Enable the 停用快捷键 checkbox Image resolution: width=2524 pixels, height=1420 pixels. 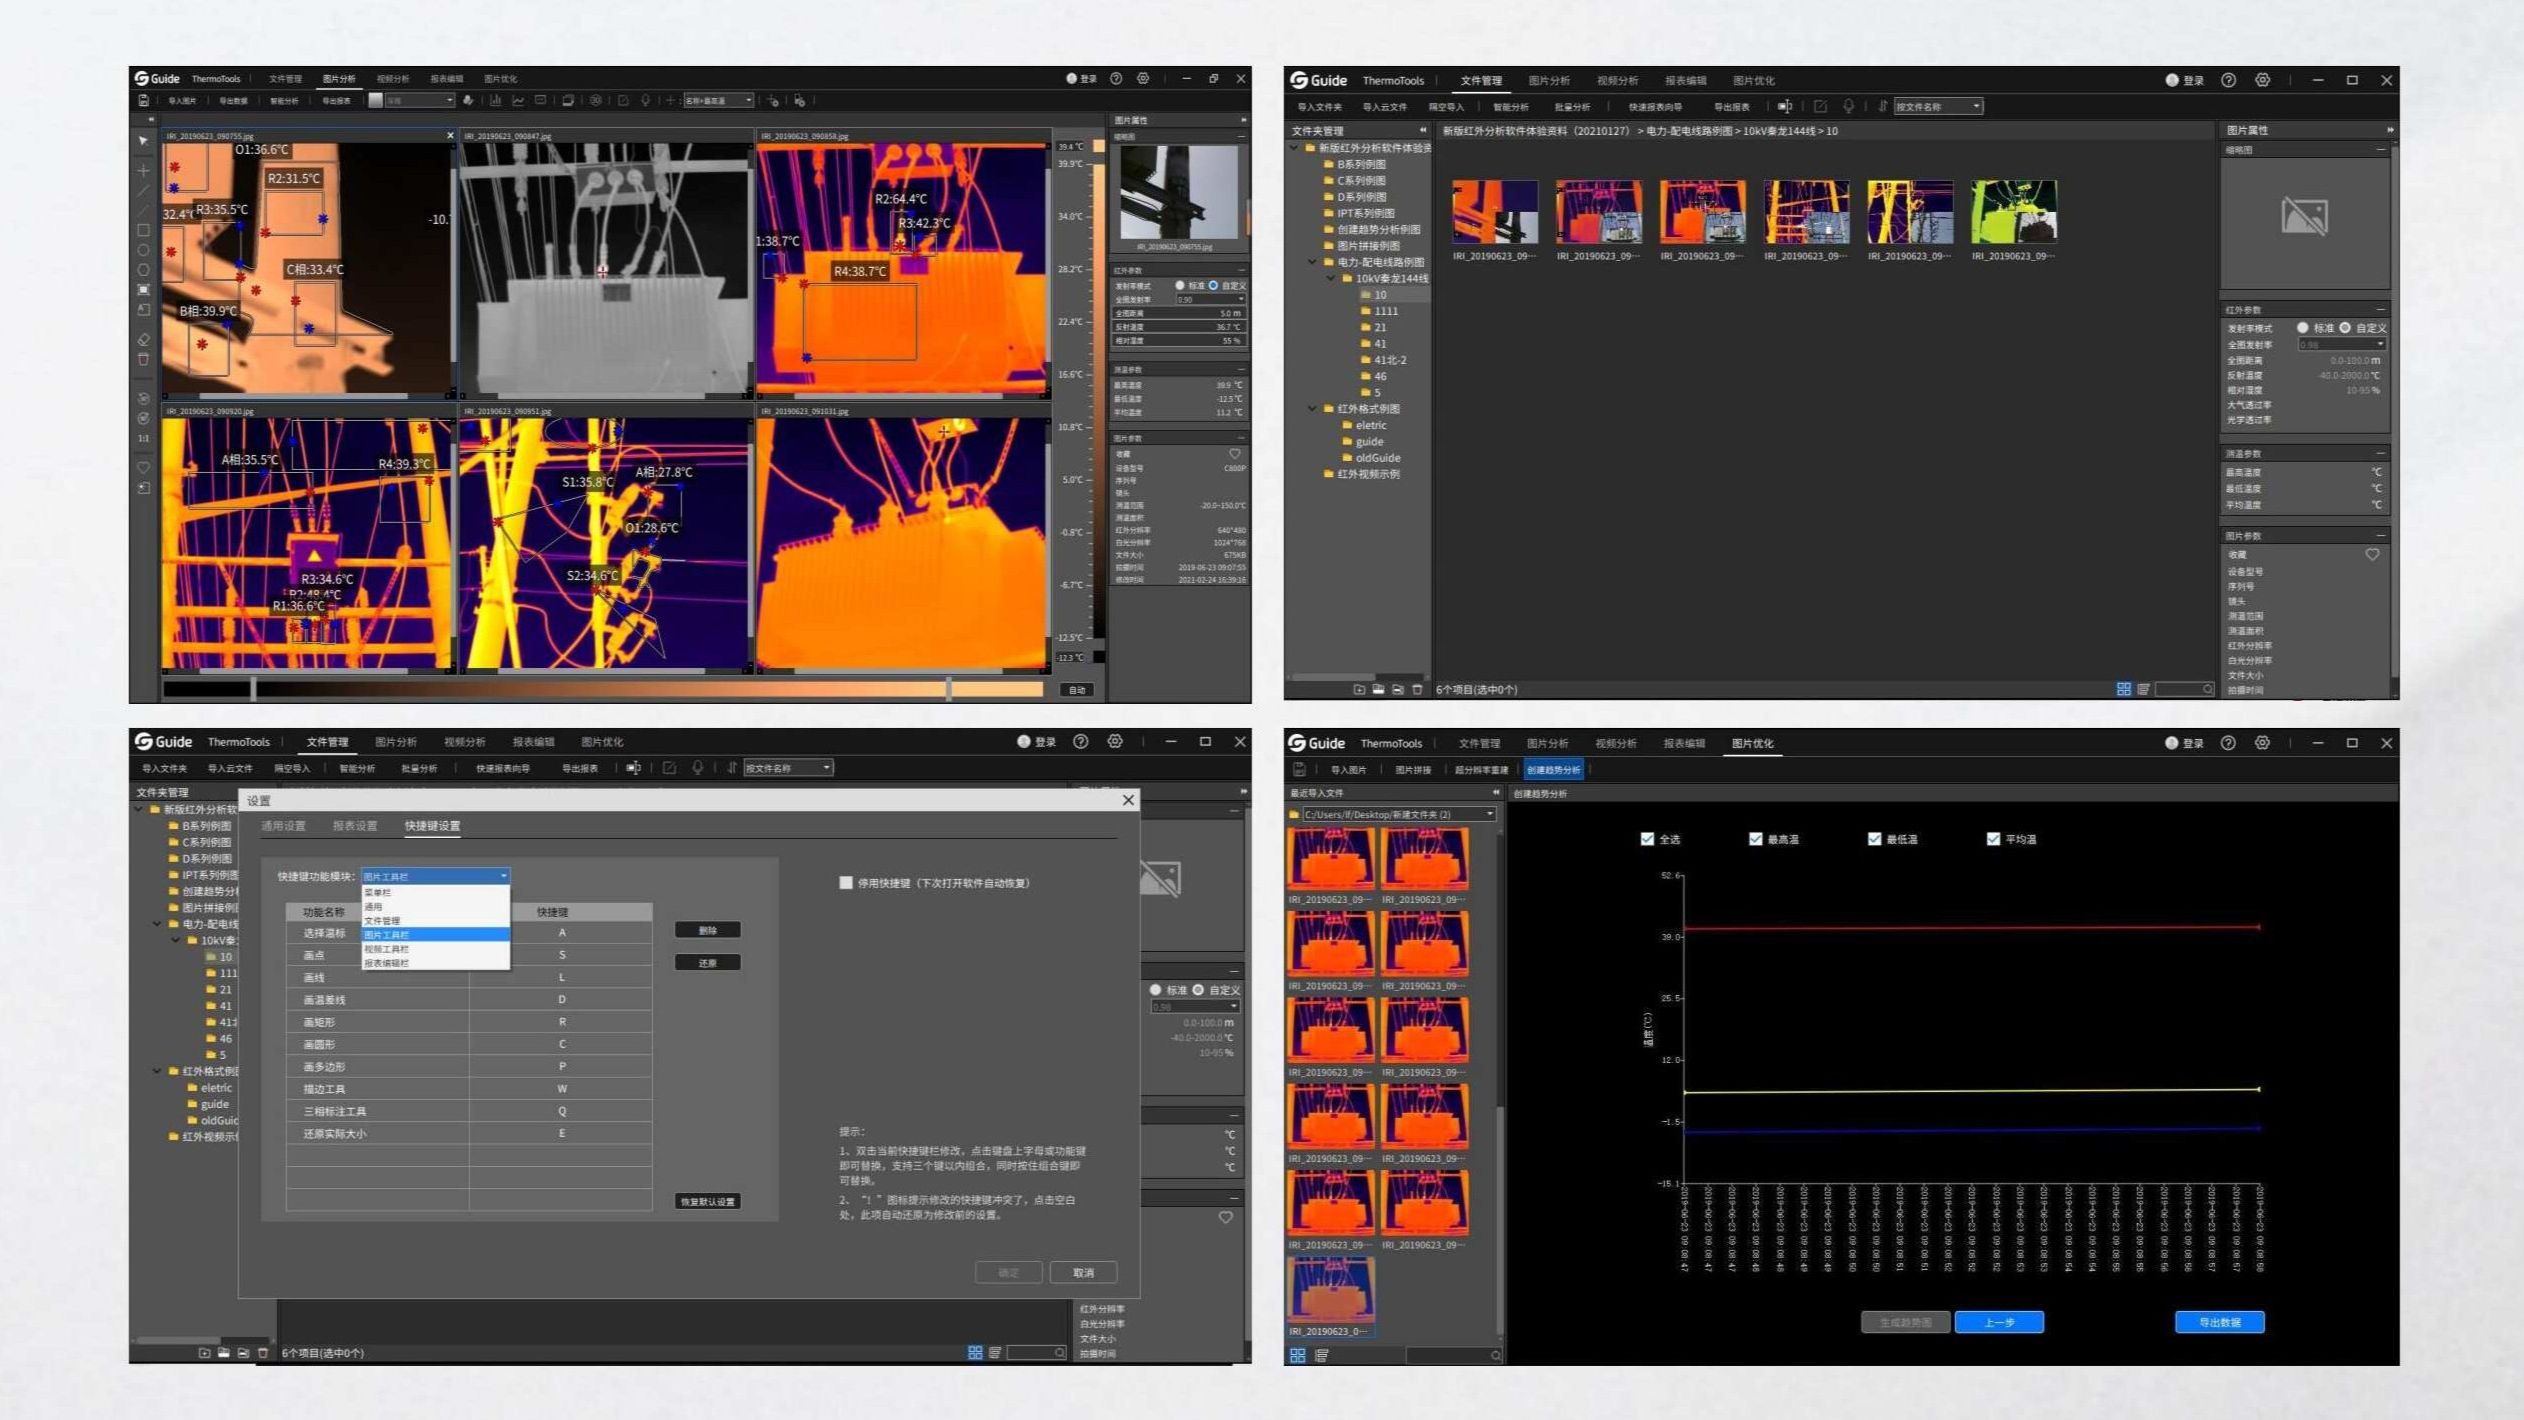[x=846, y=883]
